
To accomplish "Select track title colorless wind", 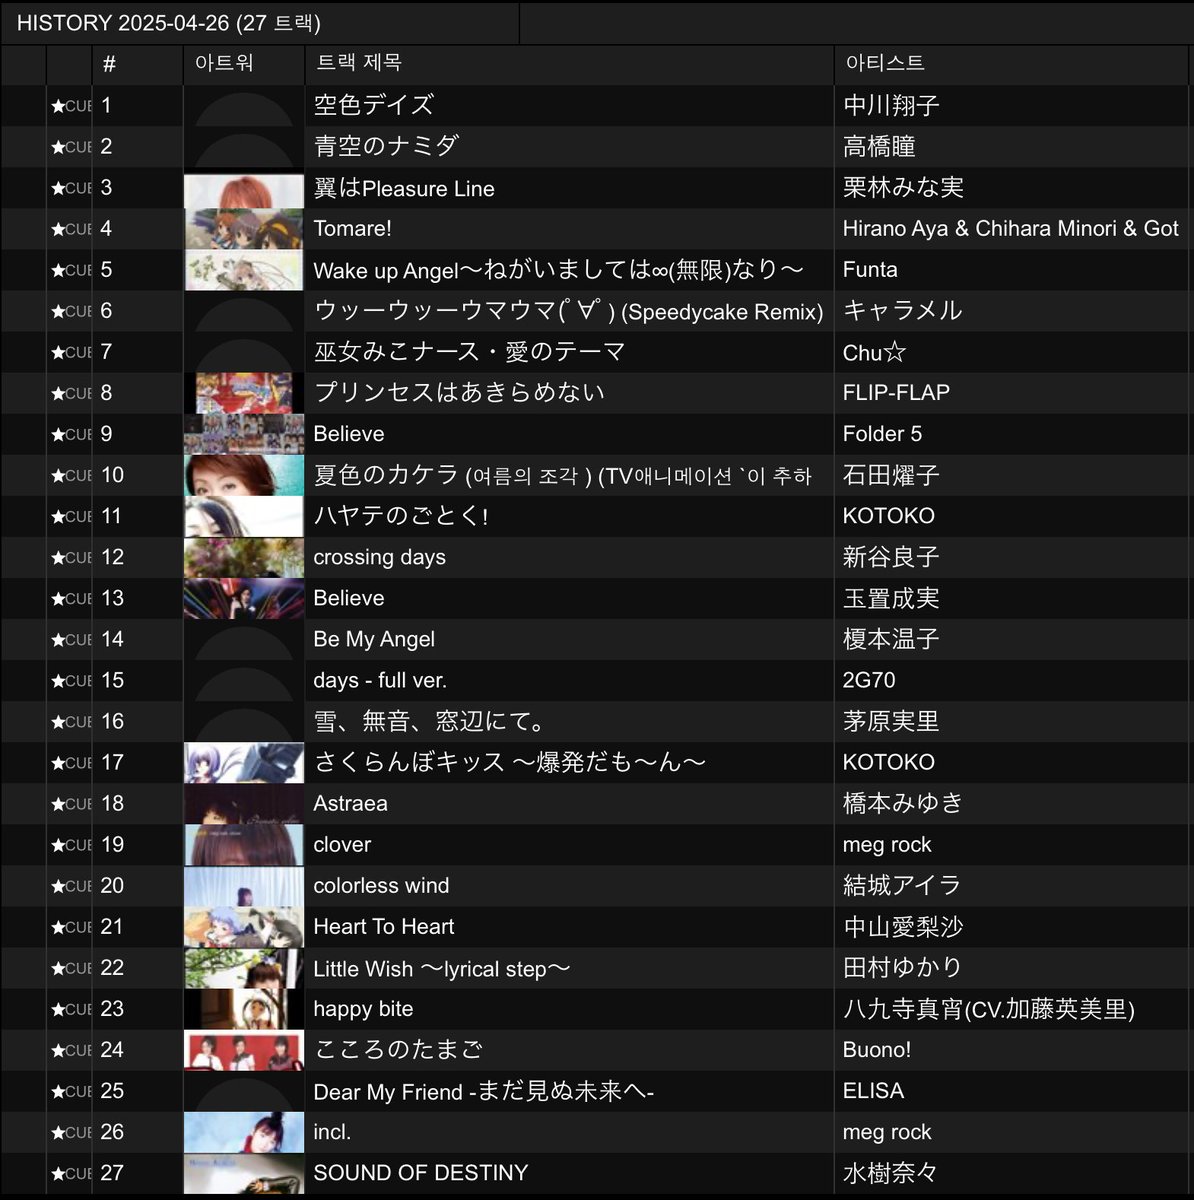I will (381, 885).
